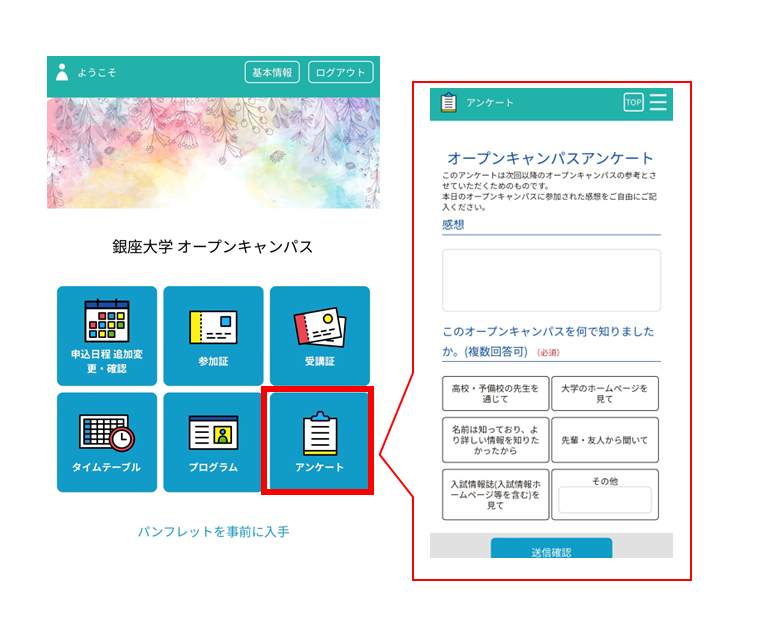
Task: Click the user avatar icon next to ようこそ
Action: [x=62, y=72]
